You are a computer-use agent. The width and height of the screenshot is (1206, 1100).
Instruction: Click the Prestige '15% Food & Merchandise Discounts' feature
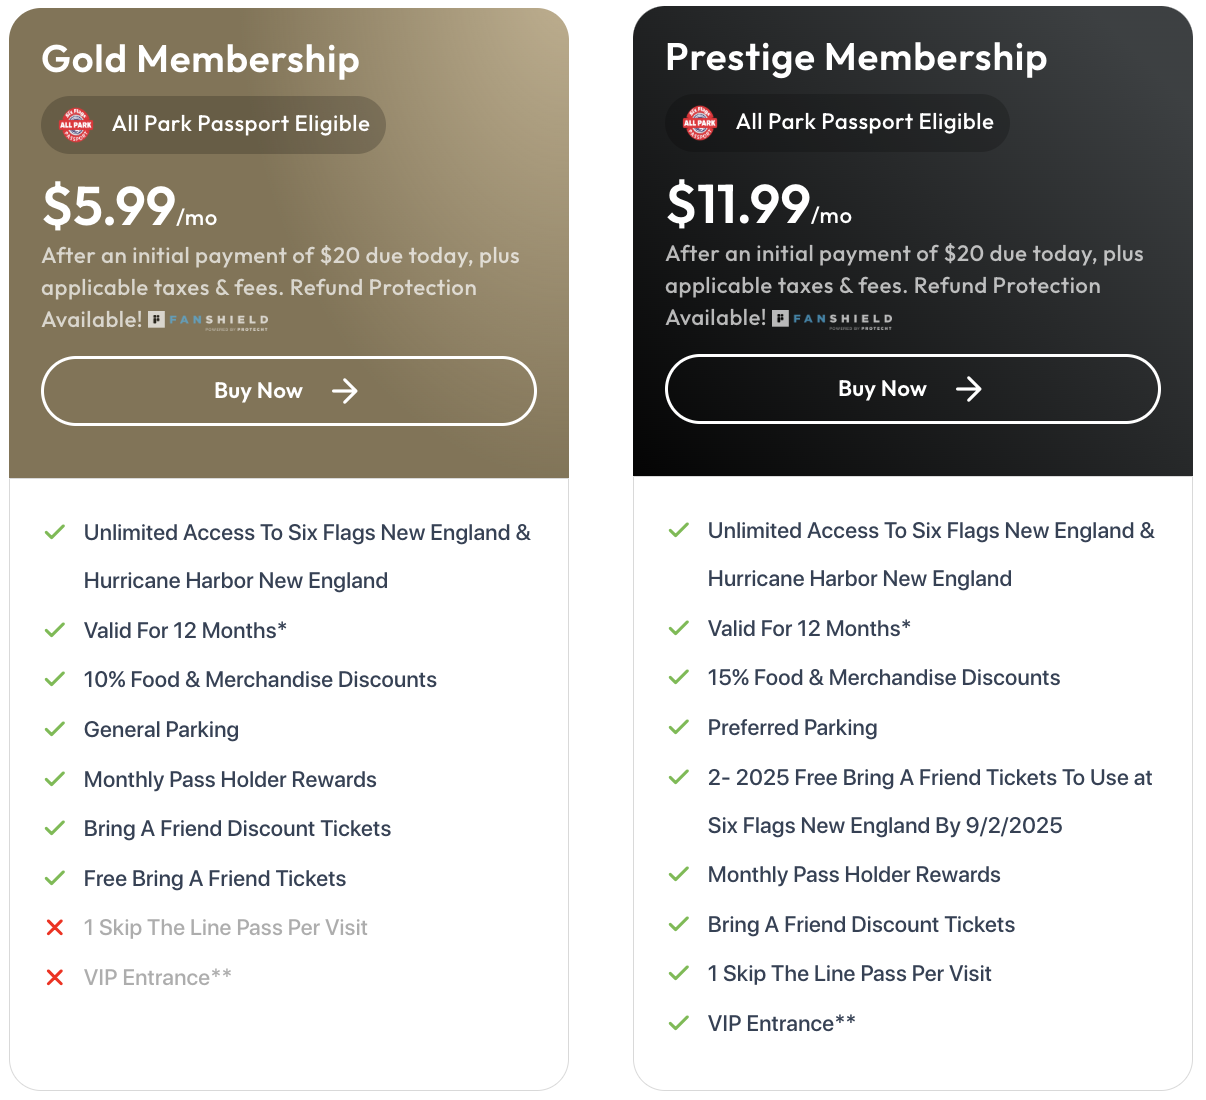883,678
